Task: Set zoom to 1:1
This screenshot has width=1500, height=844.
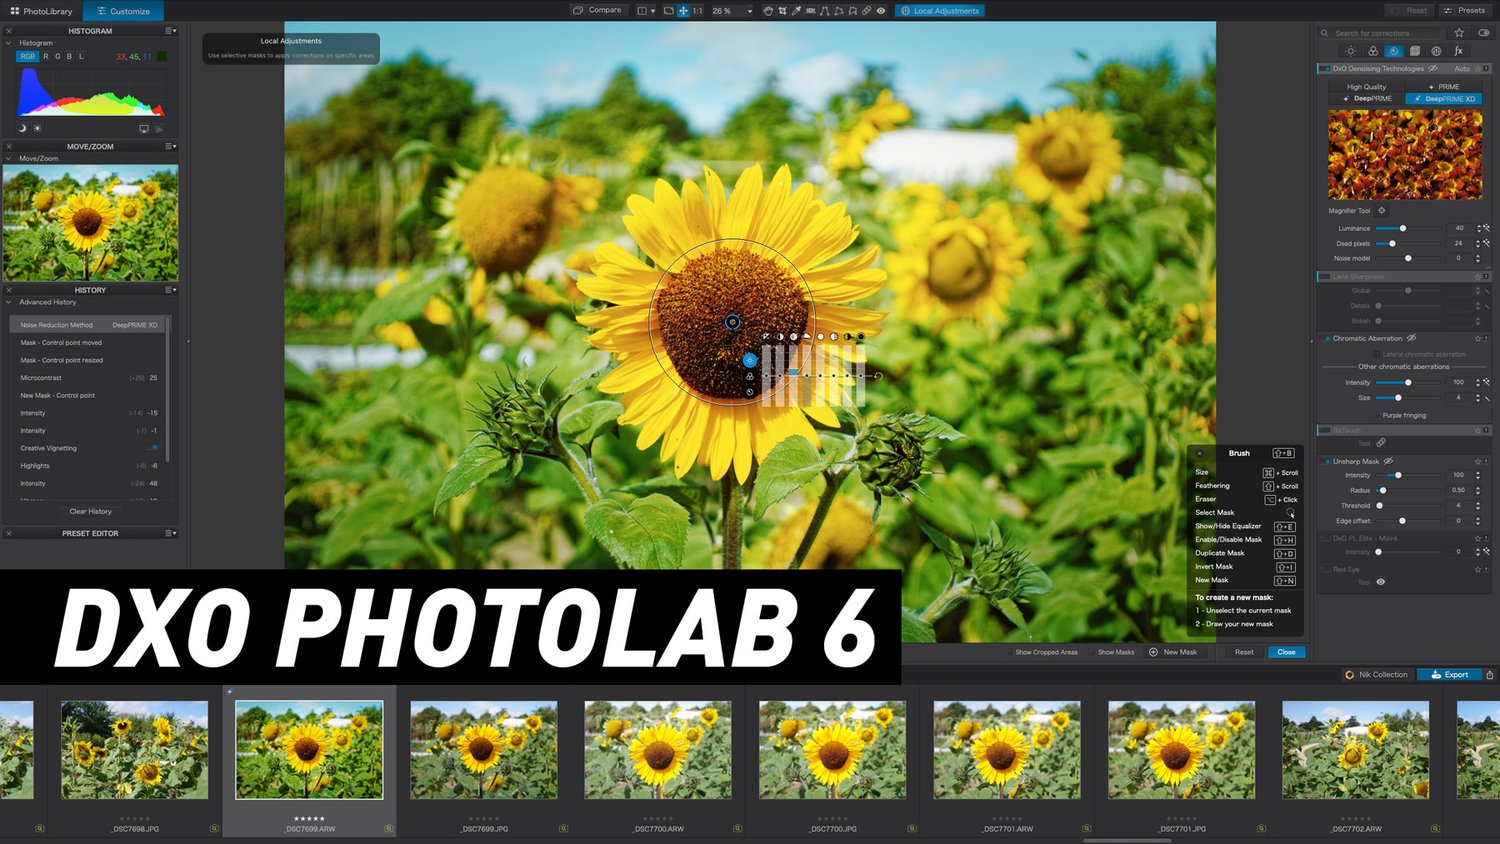Action: tap(697, 11)
